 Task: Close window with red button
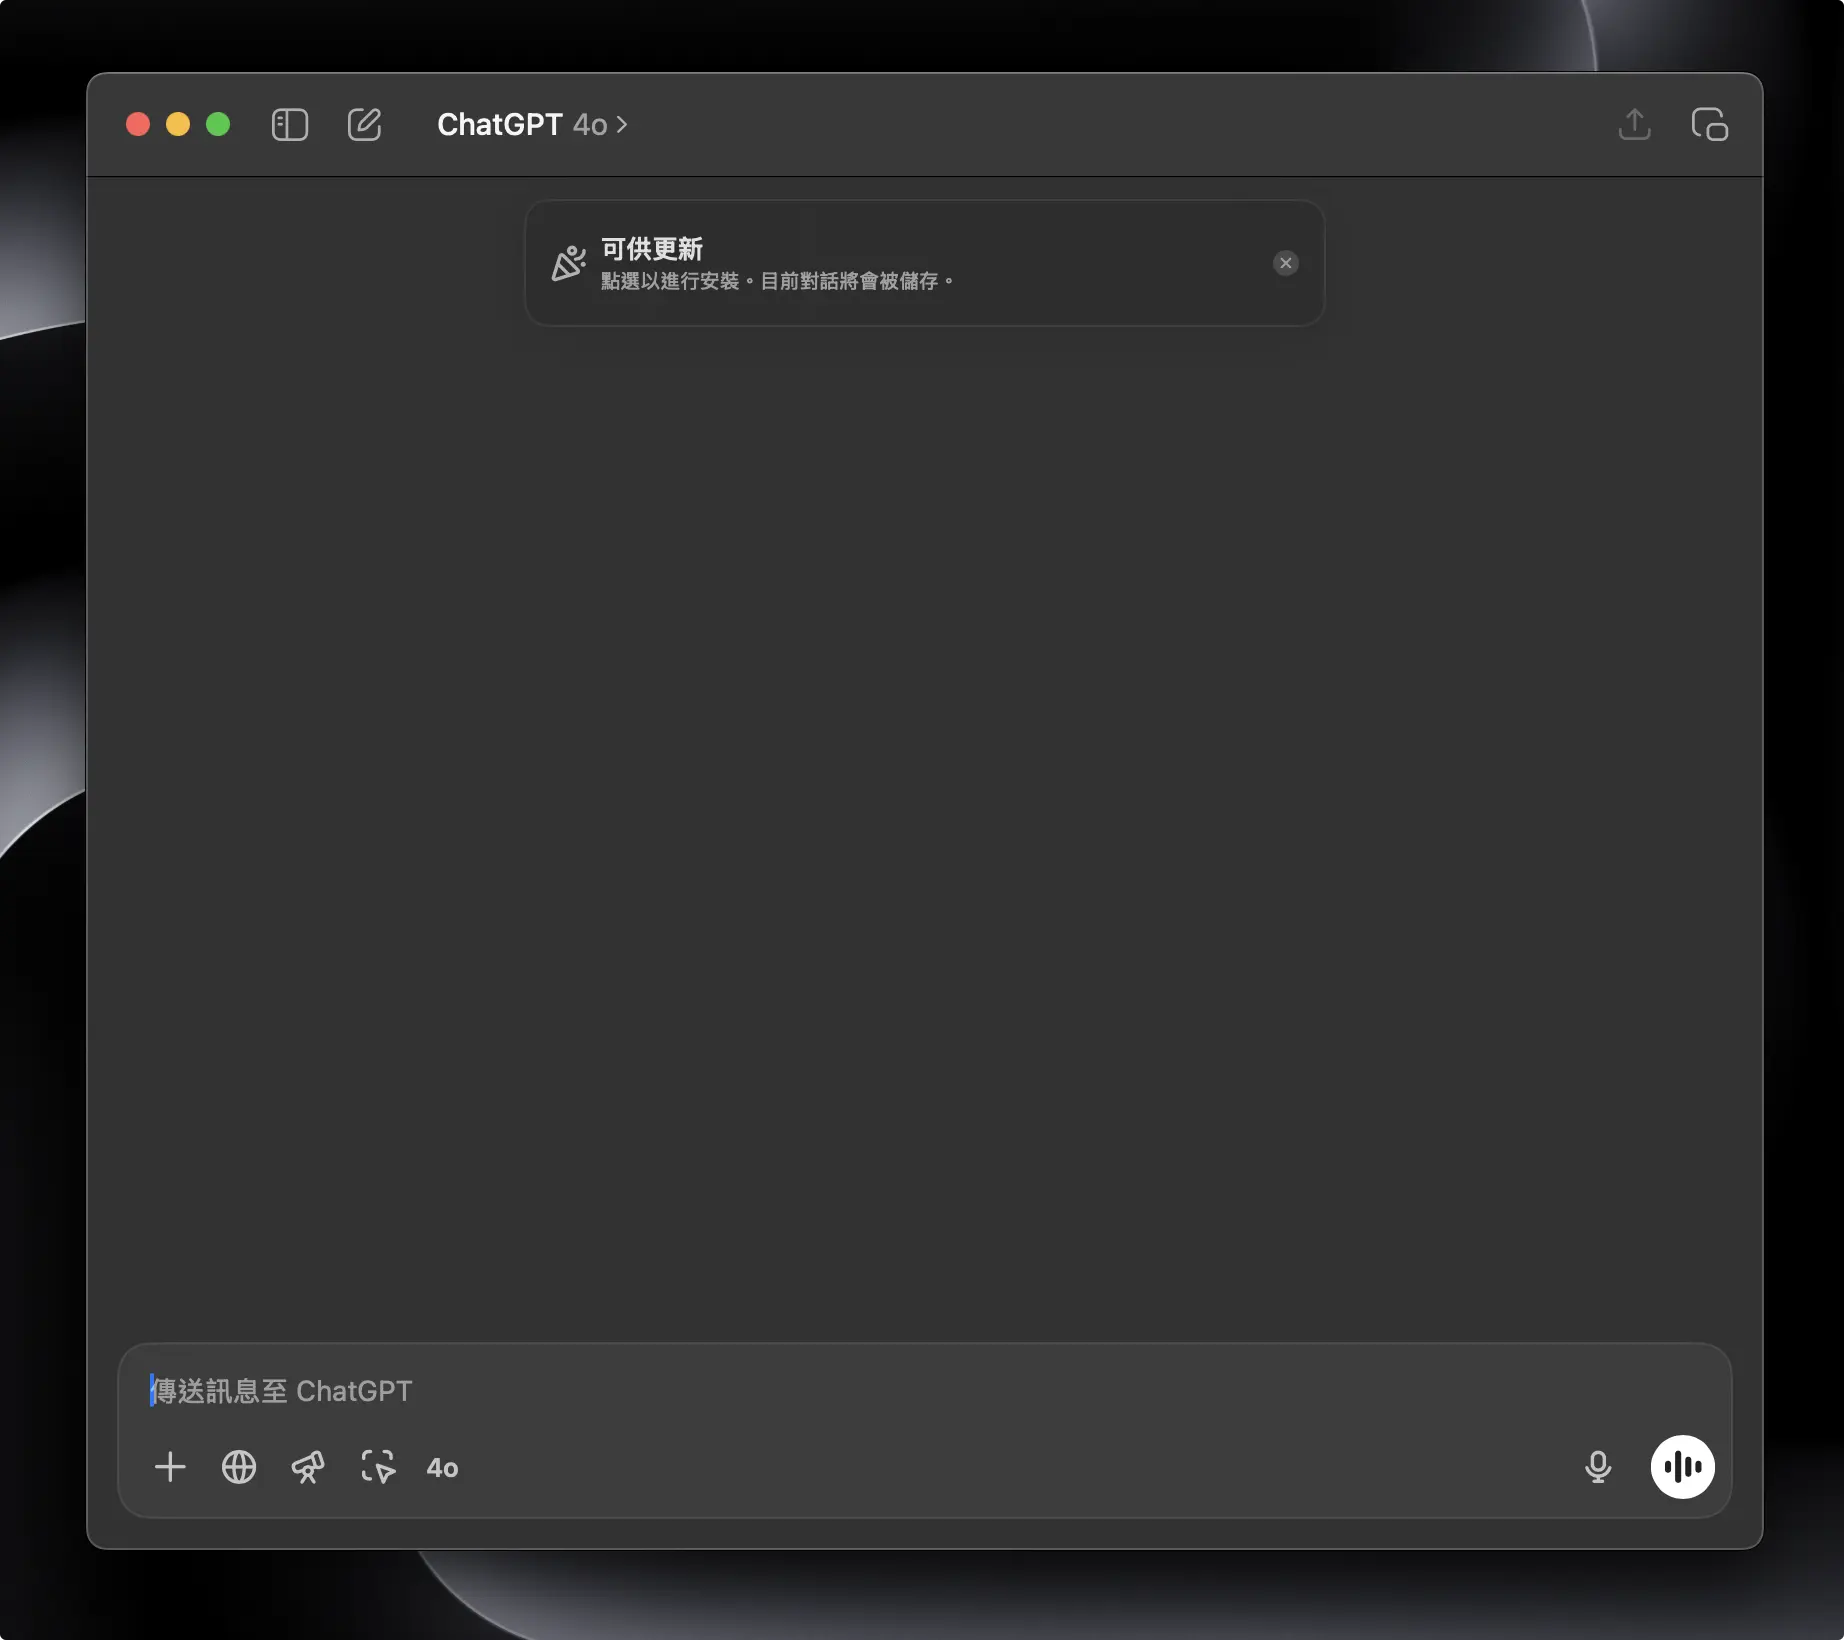[138, 124]
